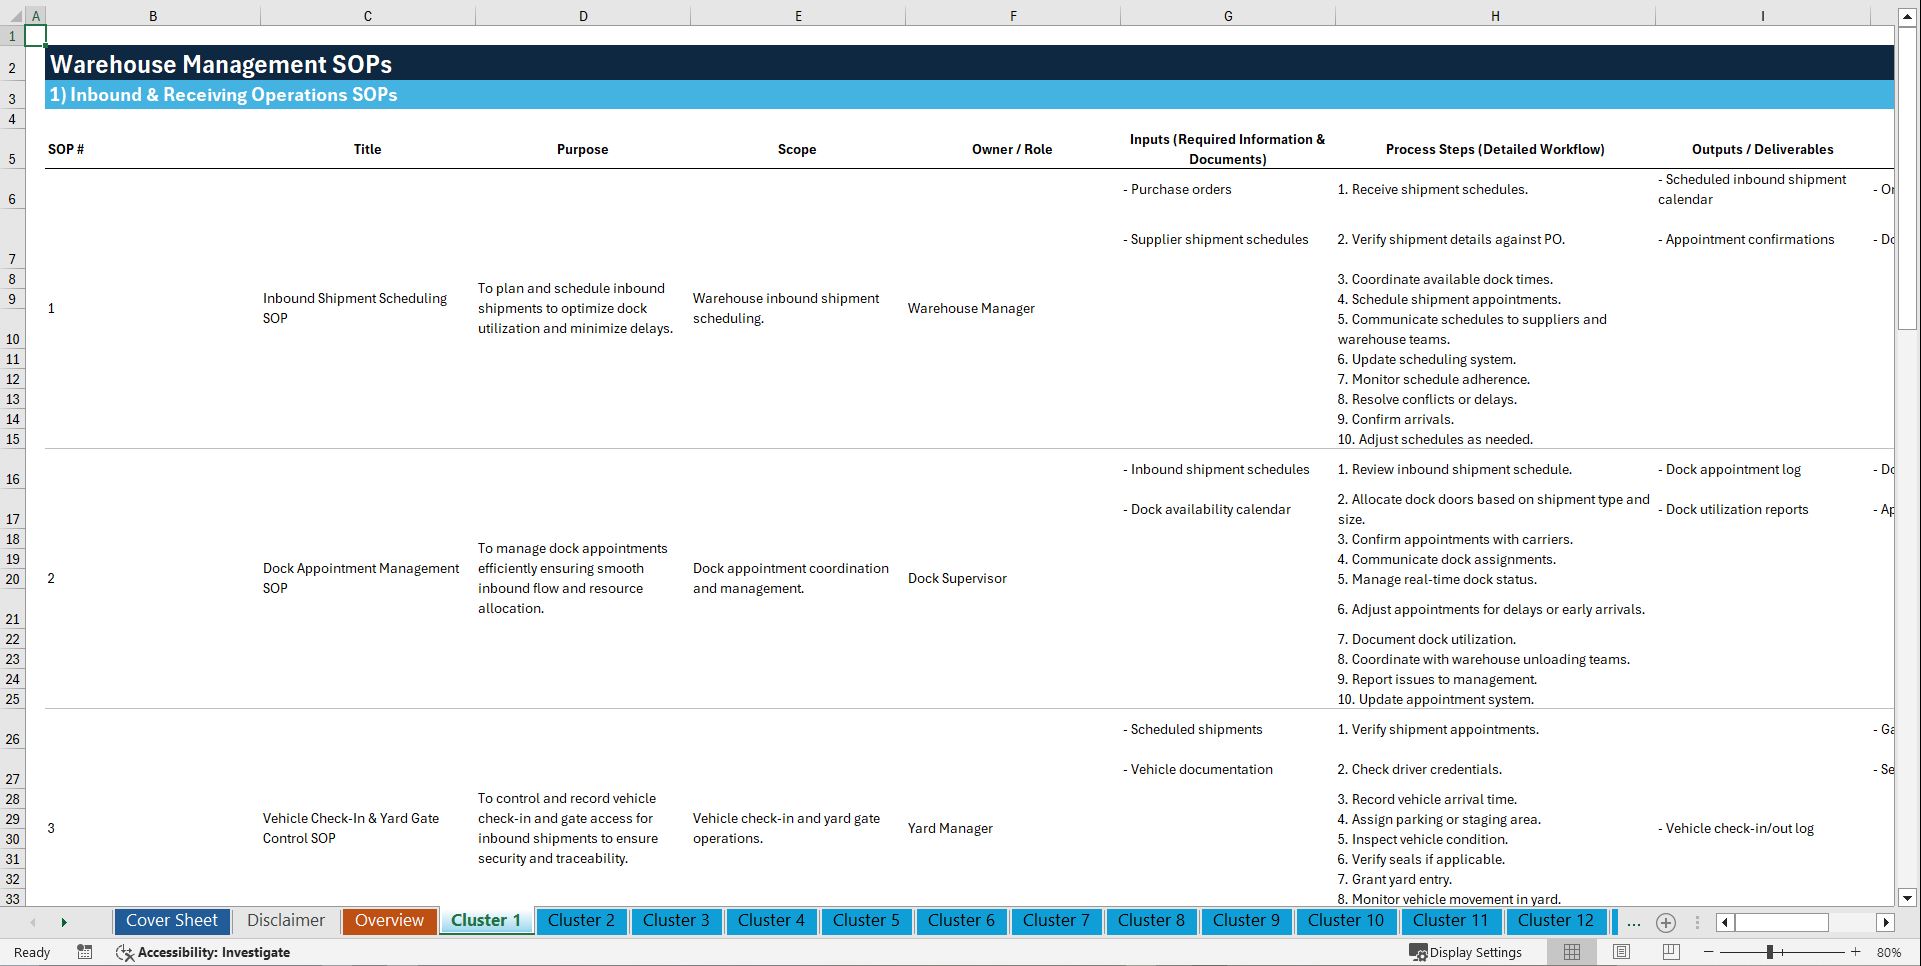Open the Disclaimer sheet tab
This screenshot has width=1921, height=966.
coord(285,920)
